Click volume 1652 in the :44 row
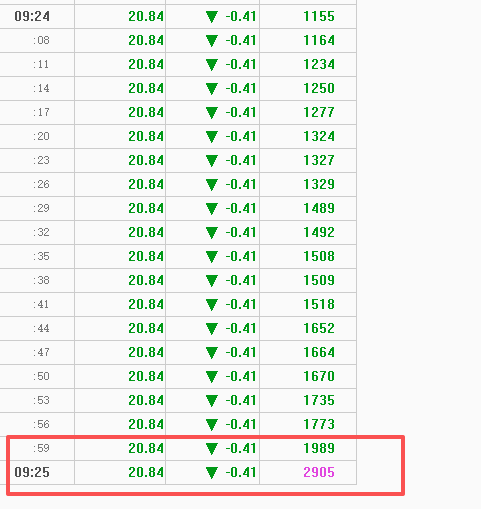 pyautogui.click(x=319, y=328)
